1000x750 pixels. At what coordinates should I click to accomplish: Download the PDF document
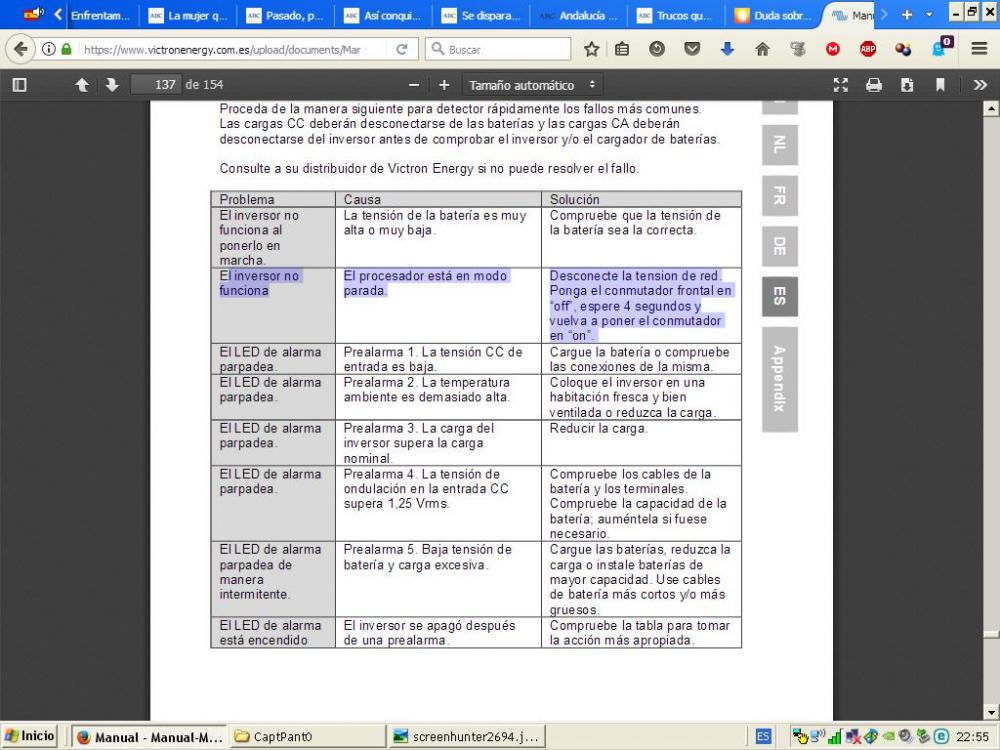(x=907, y=85)
